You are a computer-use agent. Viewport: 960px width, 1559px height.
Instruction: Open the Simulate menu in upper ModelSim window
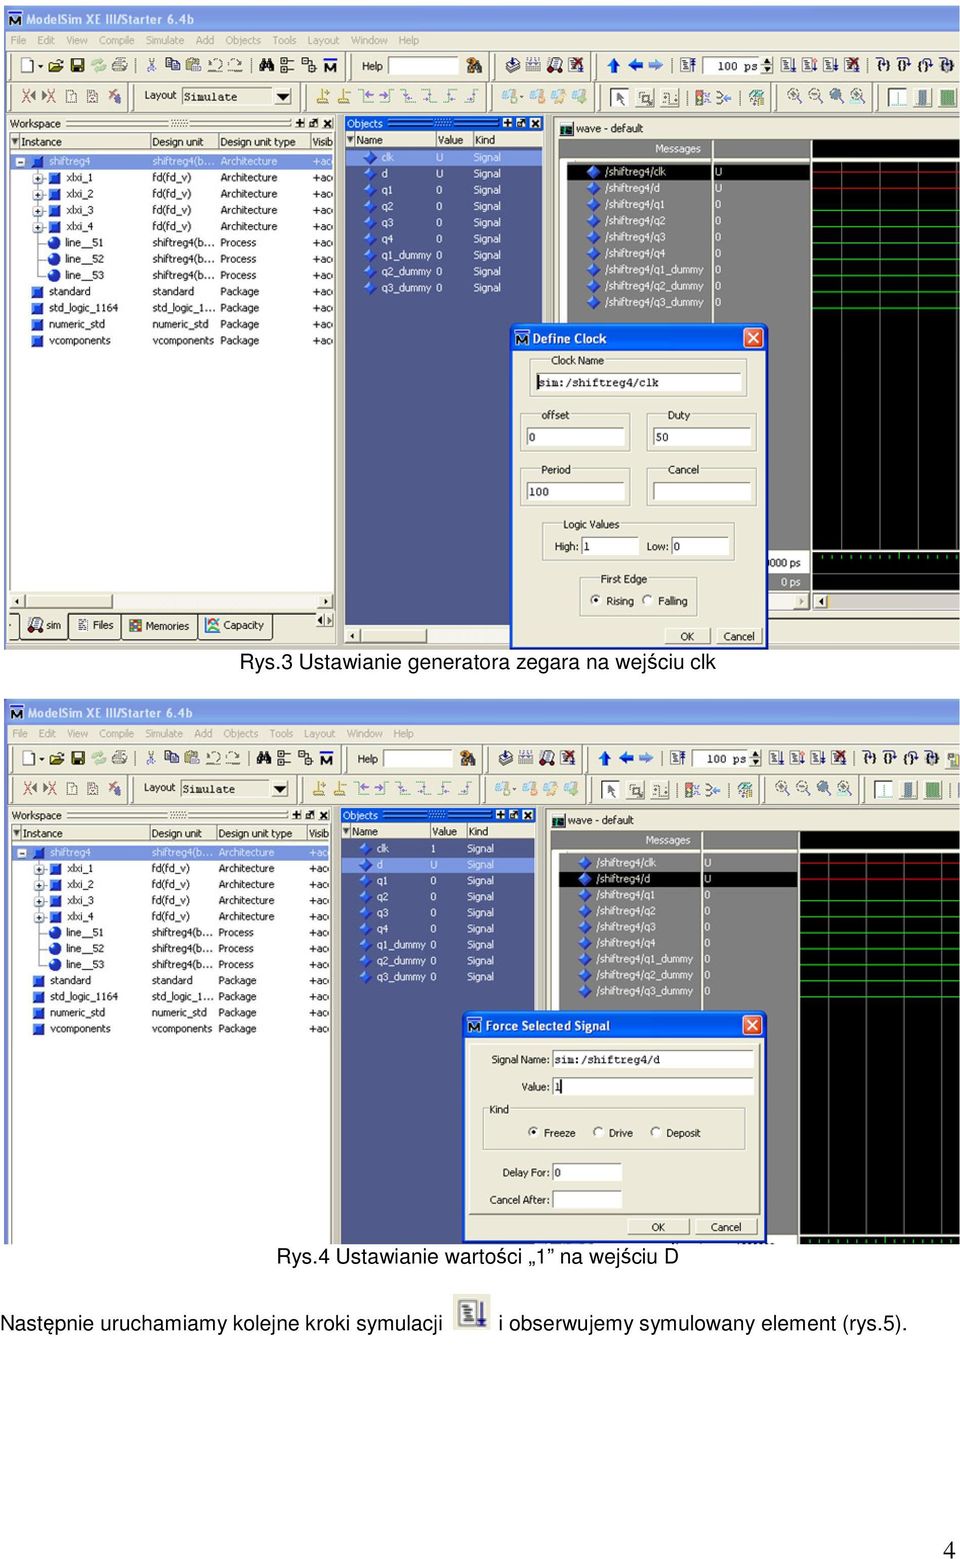pyautogui.click(x=165, y=41)
